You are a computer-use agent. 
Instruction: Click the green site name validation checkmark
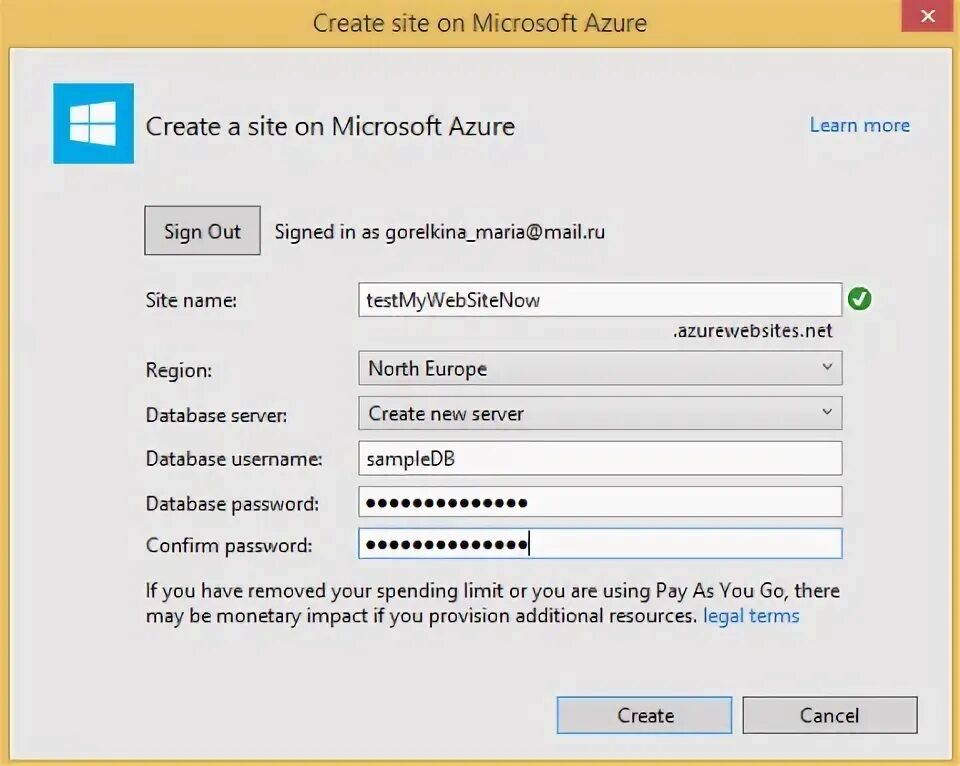click(860, 299)
